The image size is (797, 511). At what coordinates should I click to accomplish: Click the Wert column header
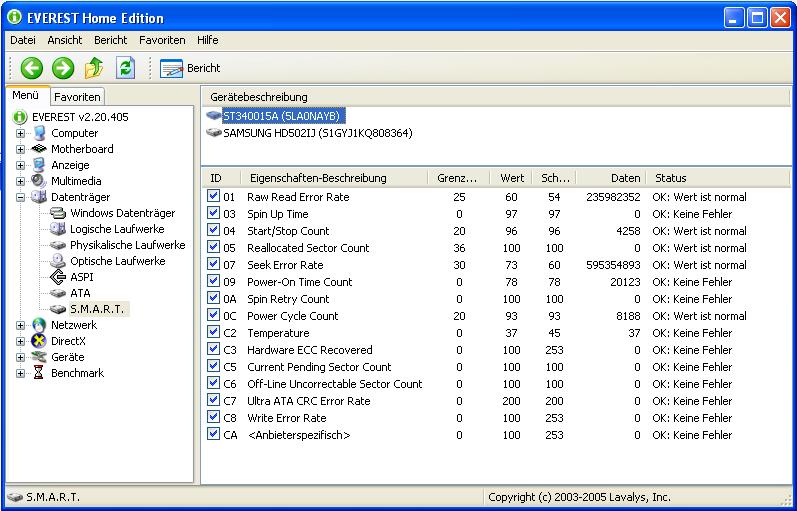(x=510, y=178)
